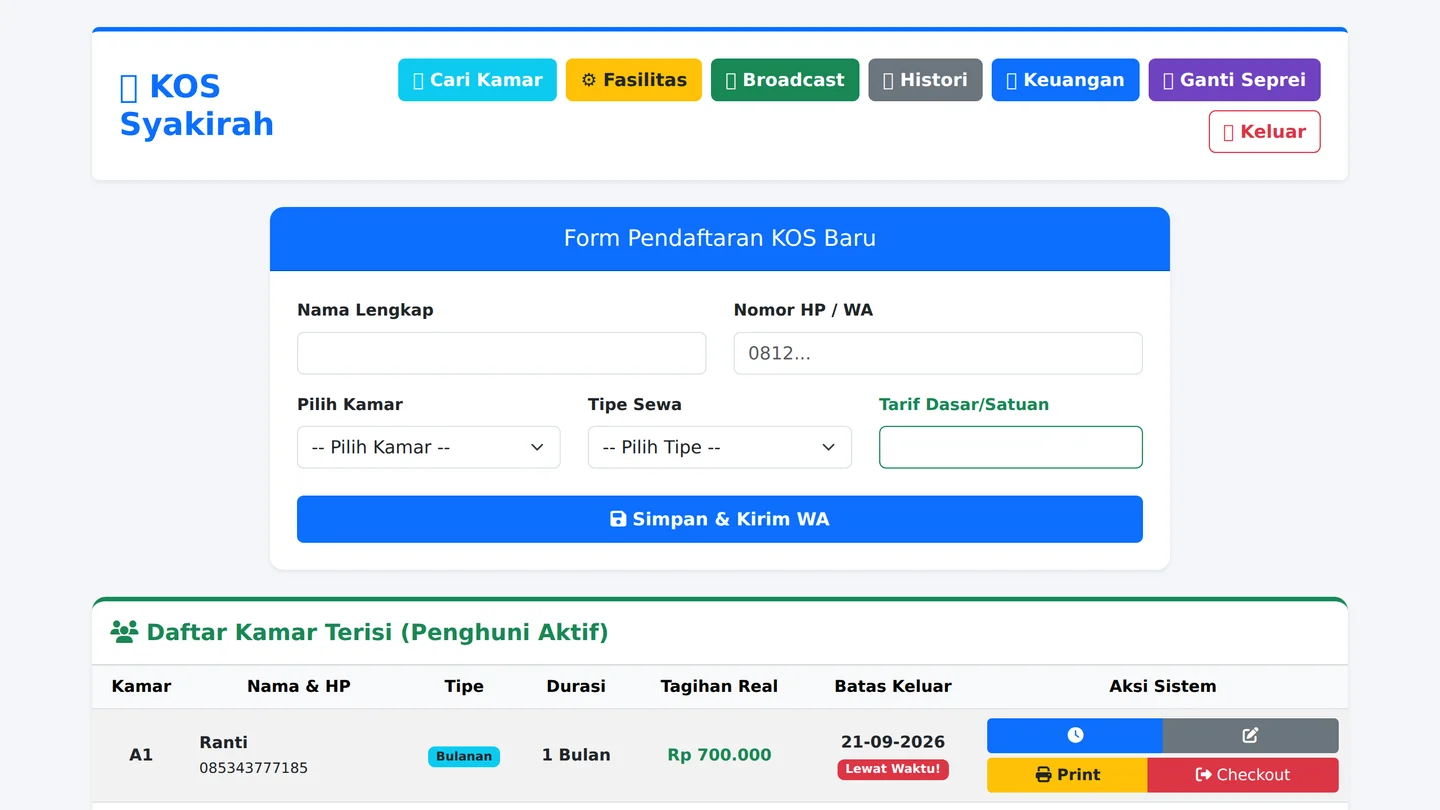Click the Form Pendaftaran KOS Baru header
The image size is (1440, 810).
[x=720, y=238]
